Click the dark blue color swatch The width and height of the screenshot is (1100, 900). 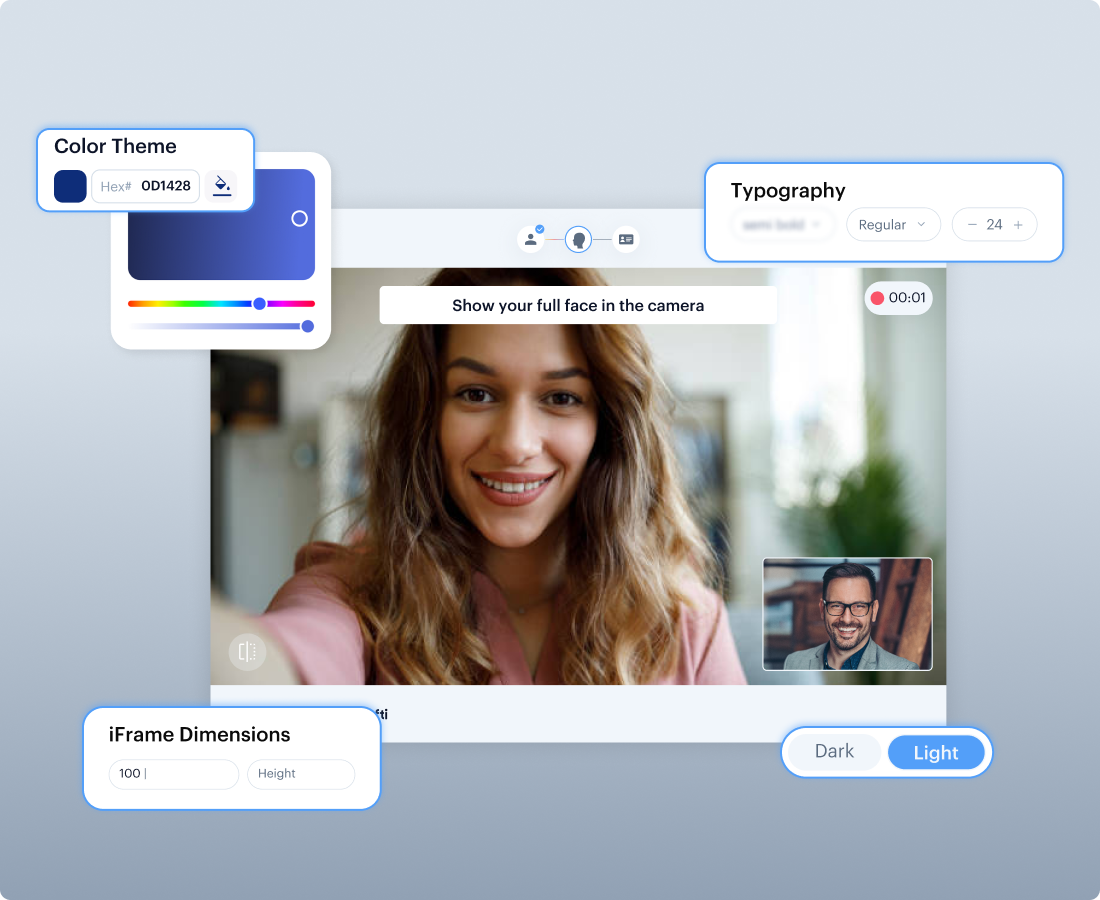(70, 186)
